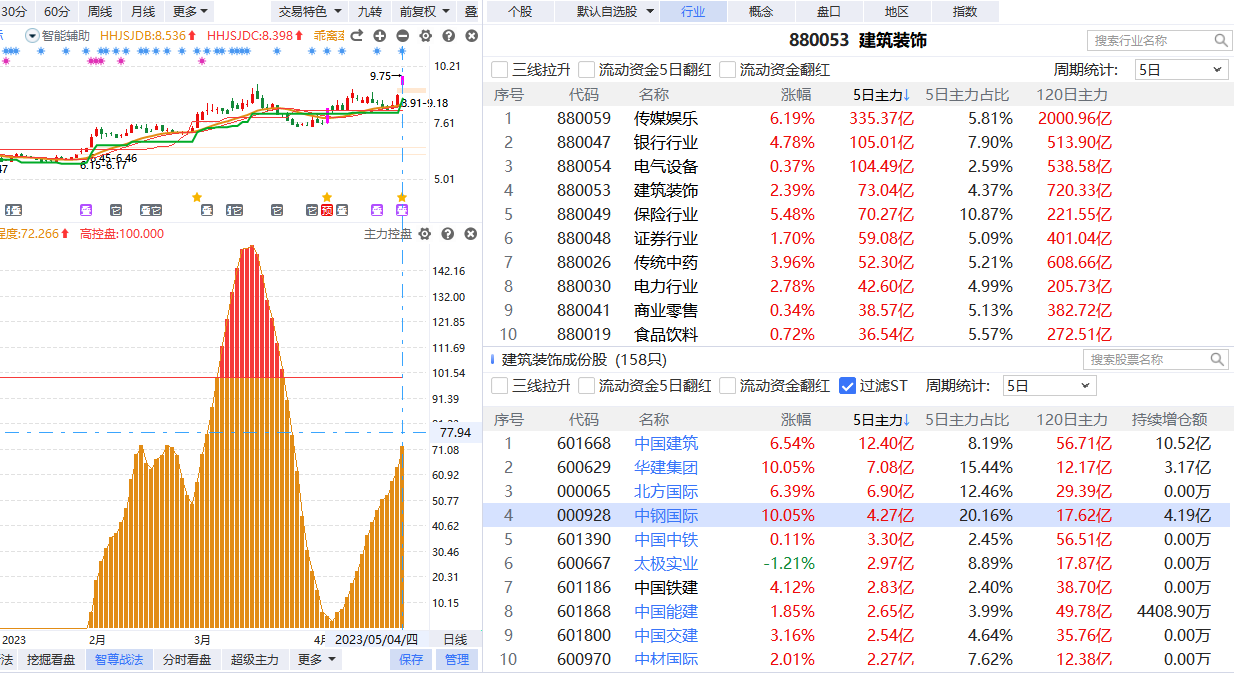This screenshot has height=673, width=1234.
Task: Expand the 智能辅助 round dropdown icon
Action: click(33, 36)
